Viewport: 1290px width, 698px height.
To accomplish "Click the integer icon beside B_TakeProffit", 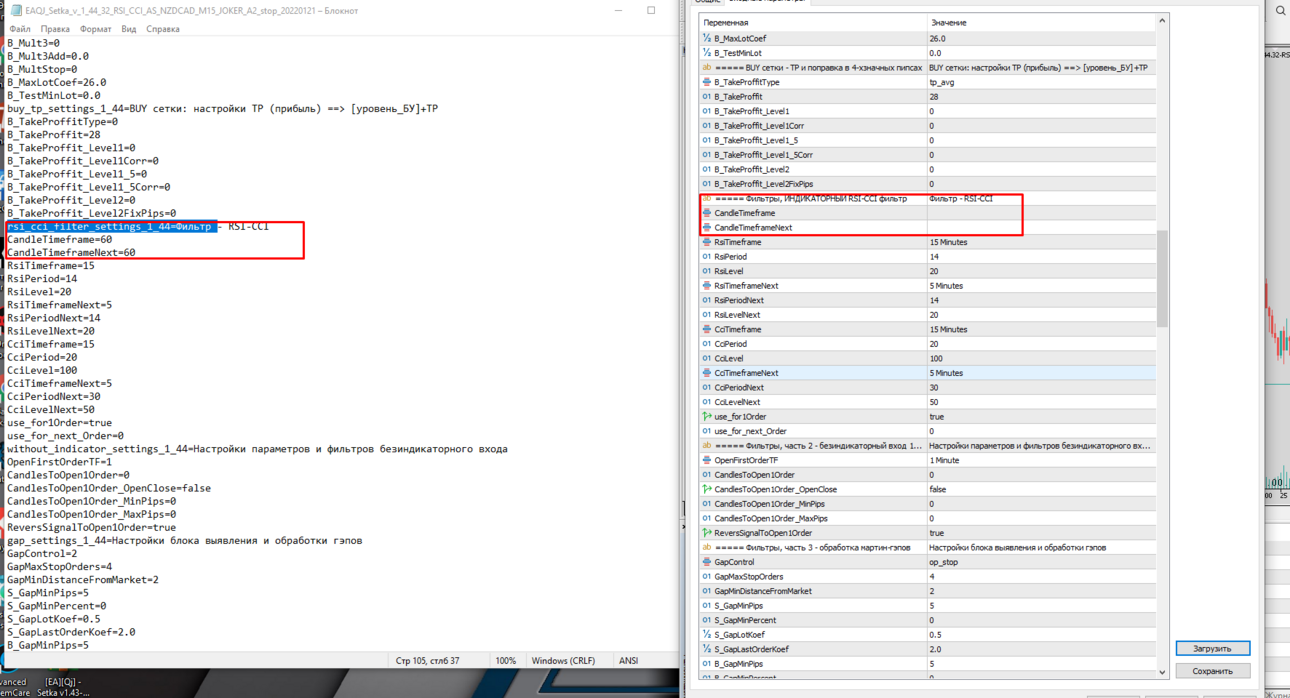I will click(707, 97).
